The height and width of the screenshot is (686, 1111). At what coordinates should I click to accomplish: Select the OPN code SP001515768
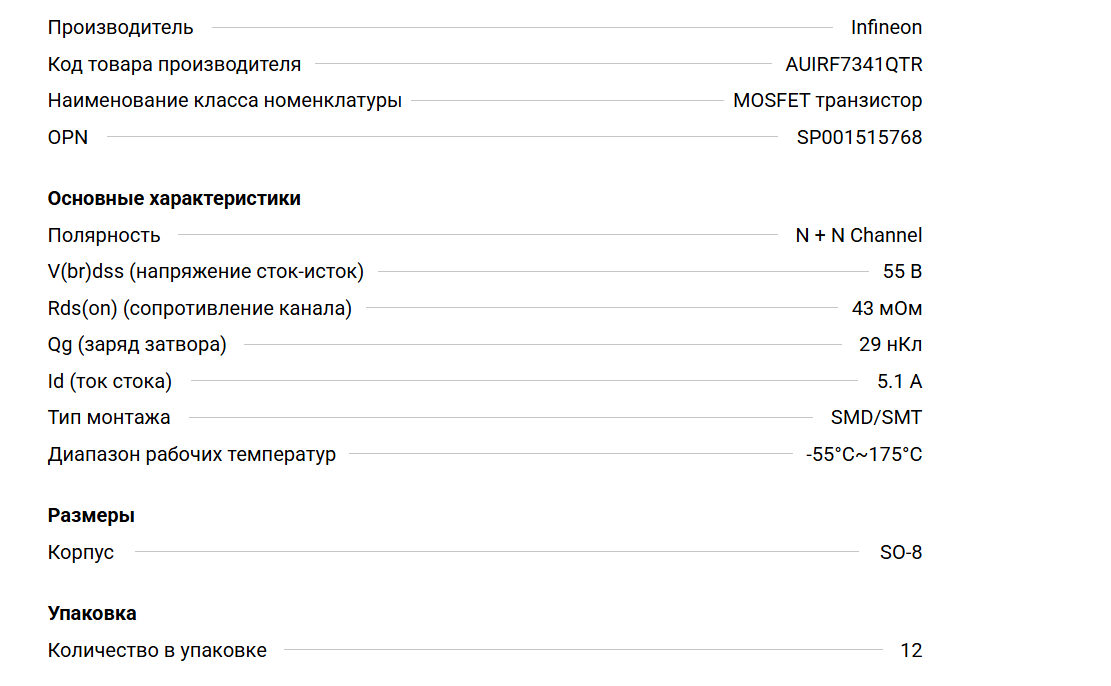coord(859,137)
